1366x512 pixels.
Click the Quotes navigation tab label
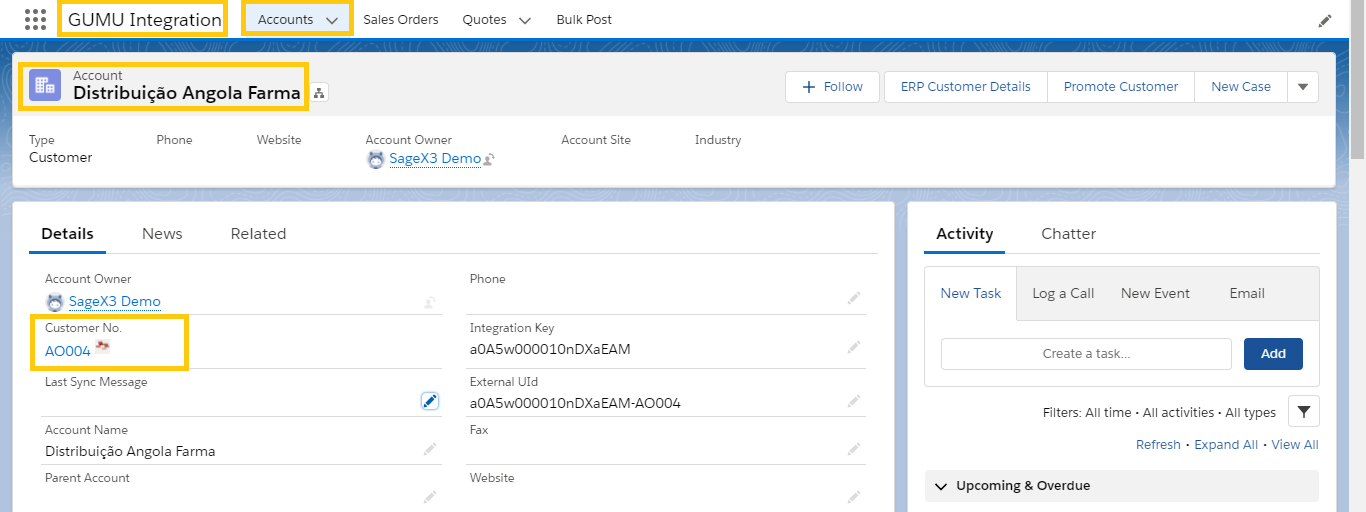(484, 19)
